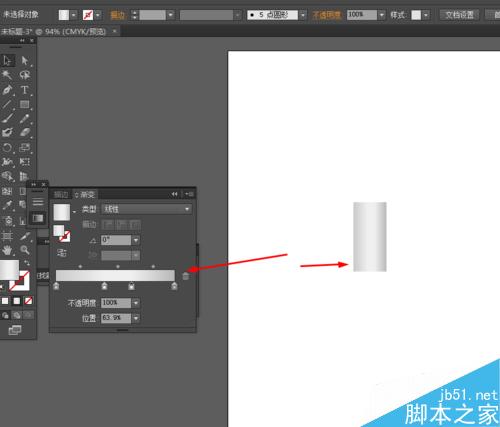500x427 pixels.
Task: Set toolbox paint mode to Color
Action: pyautogui.click(x=5, y=301)
